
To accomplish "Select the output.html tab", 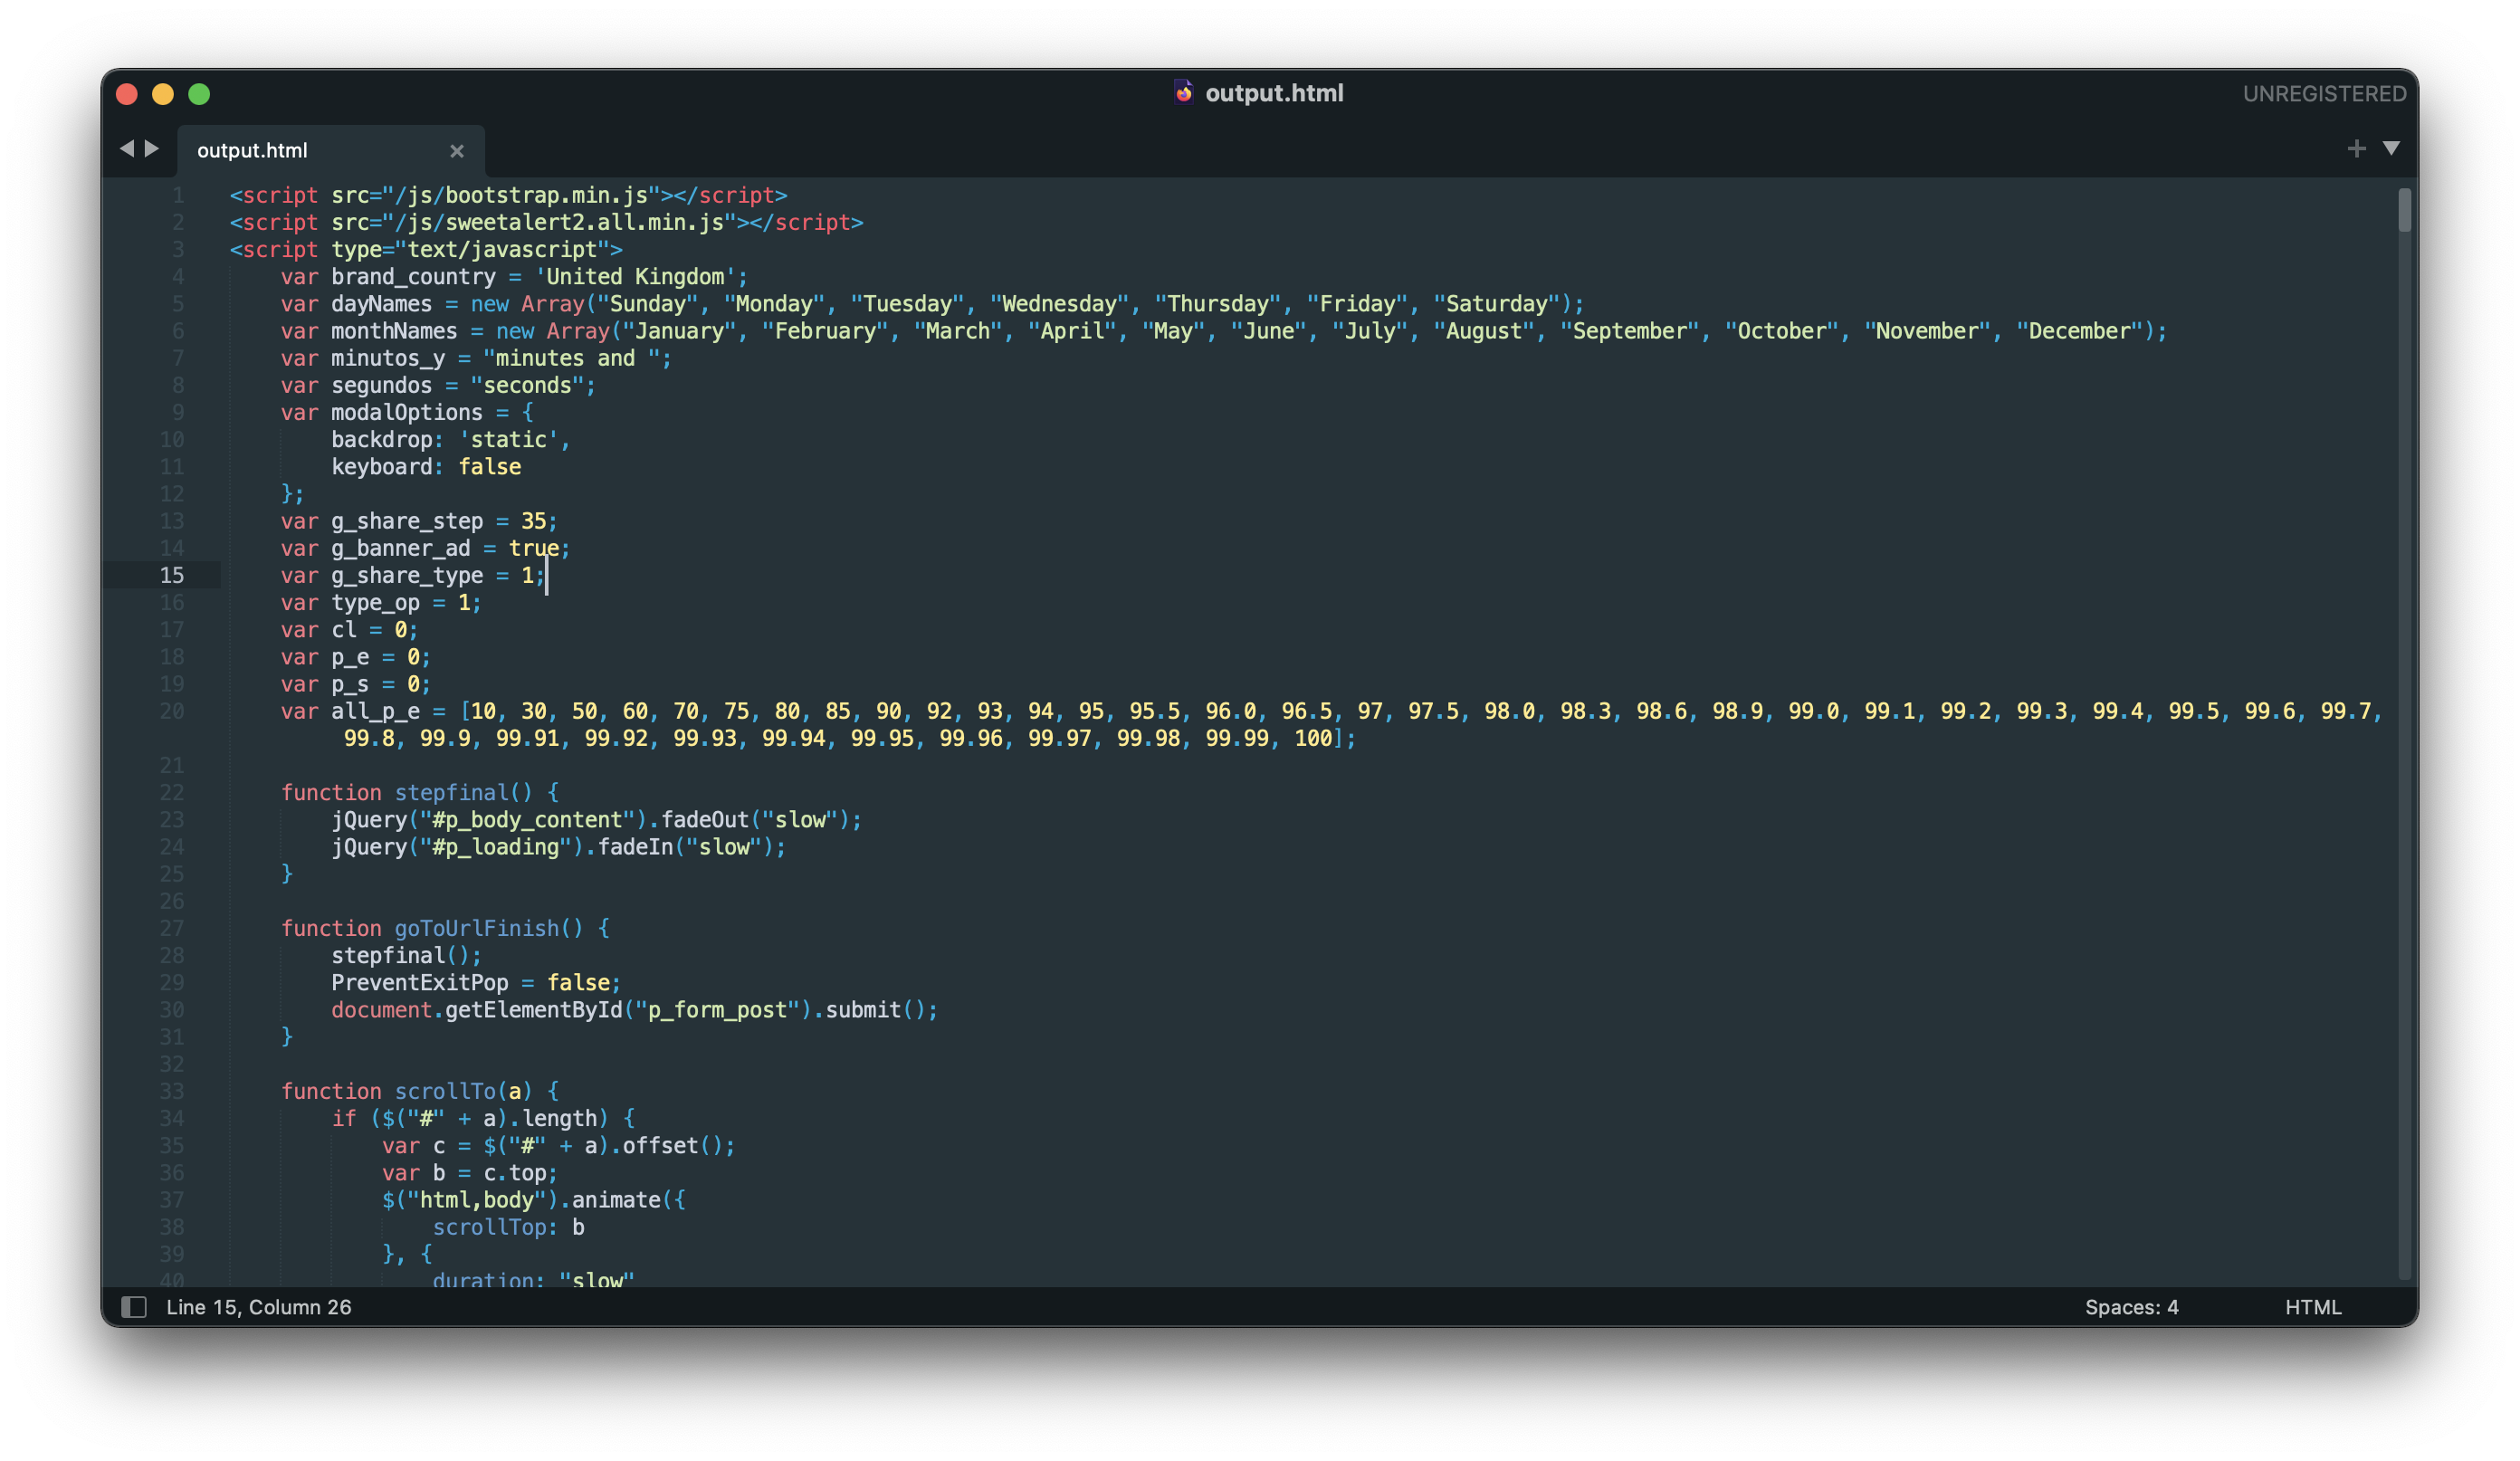I will point(331,150).
